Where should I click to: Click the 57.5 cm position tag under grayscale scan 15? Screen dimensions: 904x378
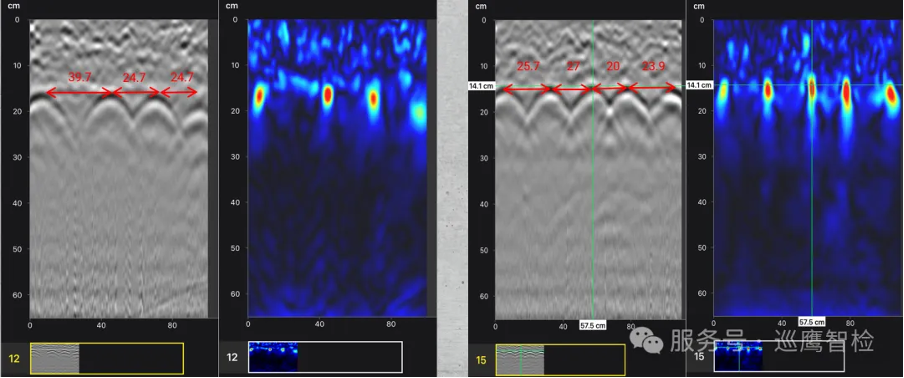pyautogui.click(x=593, y=326)
